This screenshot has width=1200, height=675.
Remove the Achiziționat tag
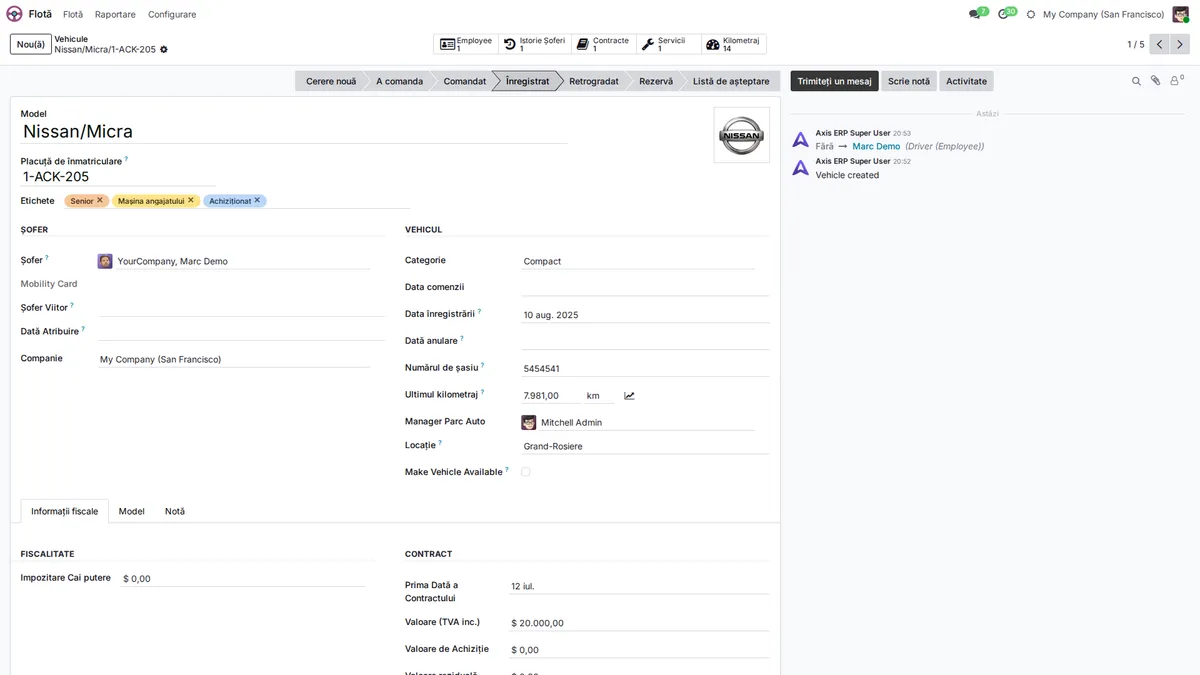[257, 200]
